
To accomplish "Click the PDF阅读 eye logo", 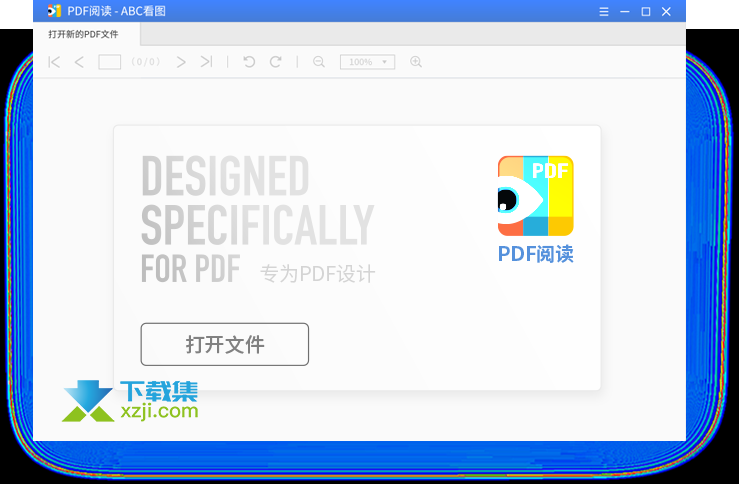I will [x=535, y=196].
